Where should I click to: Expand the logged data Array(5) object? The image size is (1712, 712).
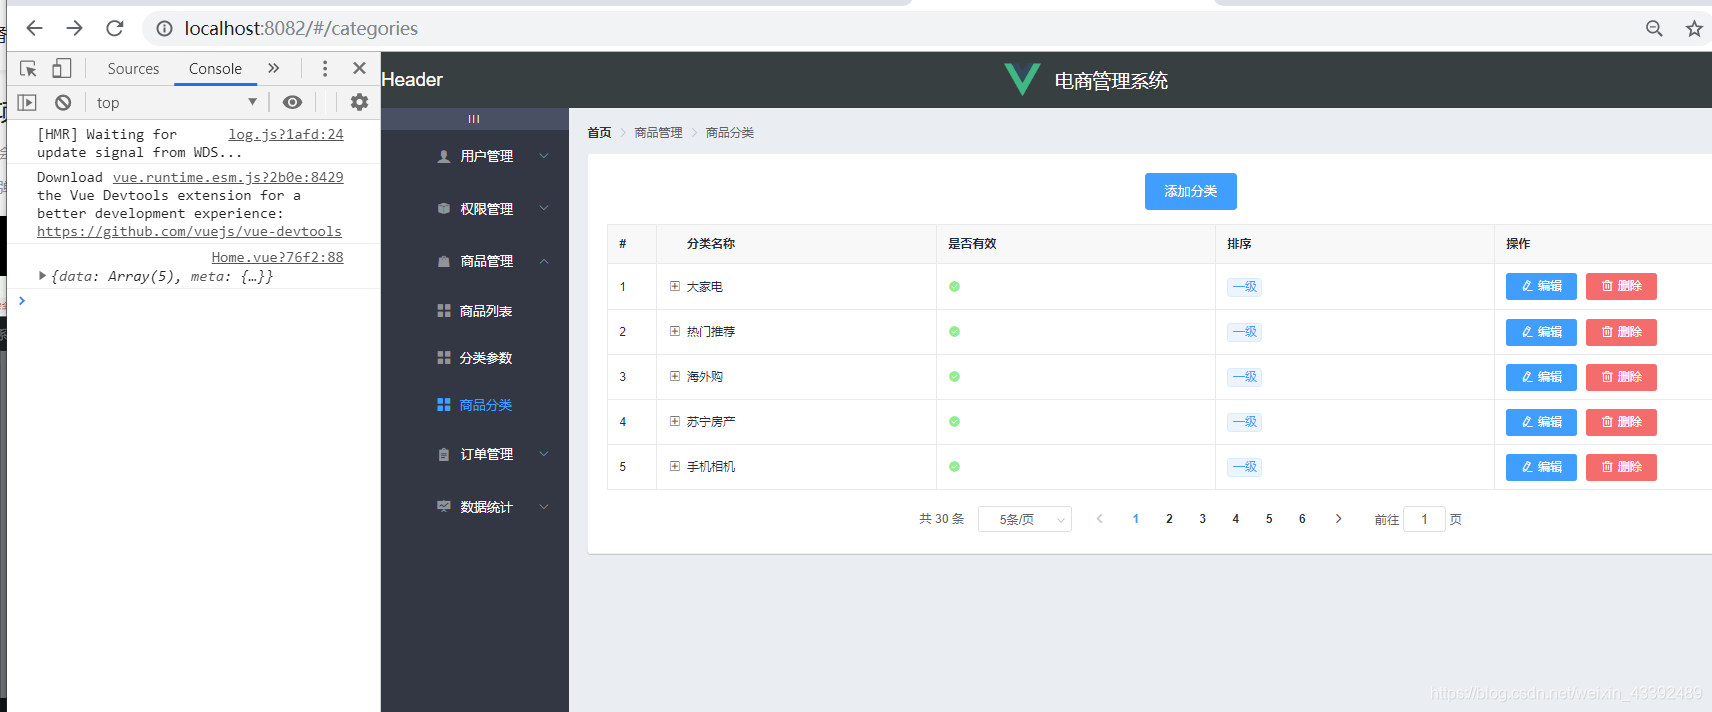42,275
